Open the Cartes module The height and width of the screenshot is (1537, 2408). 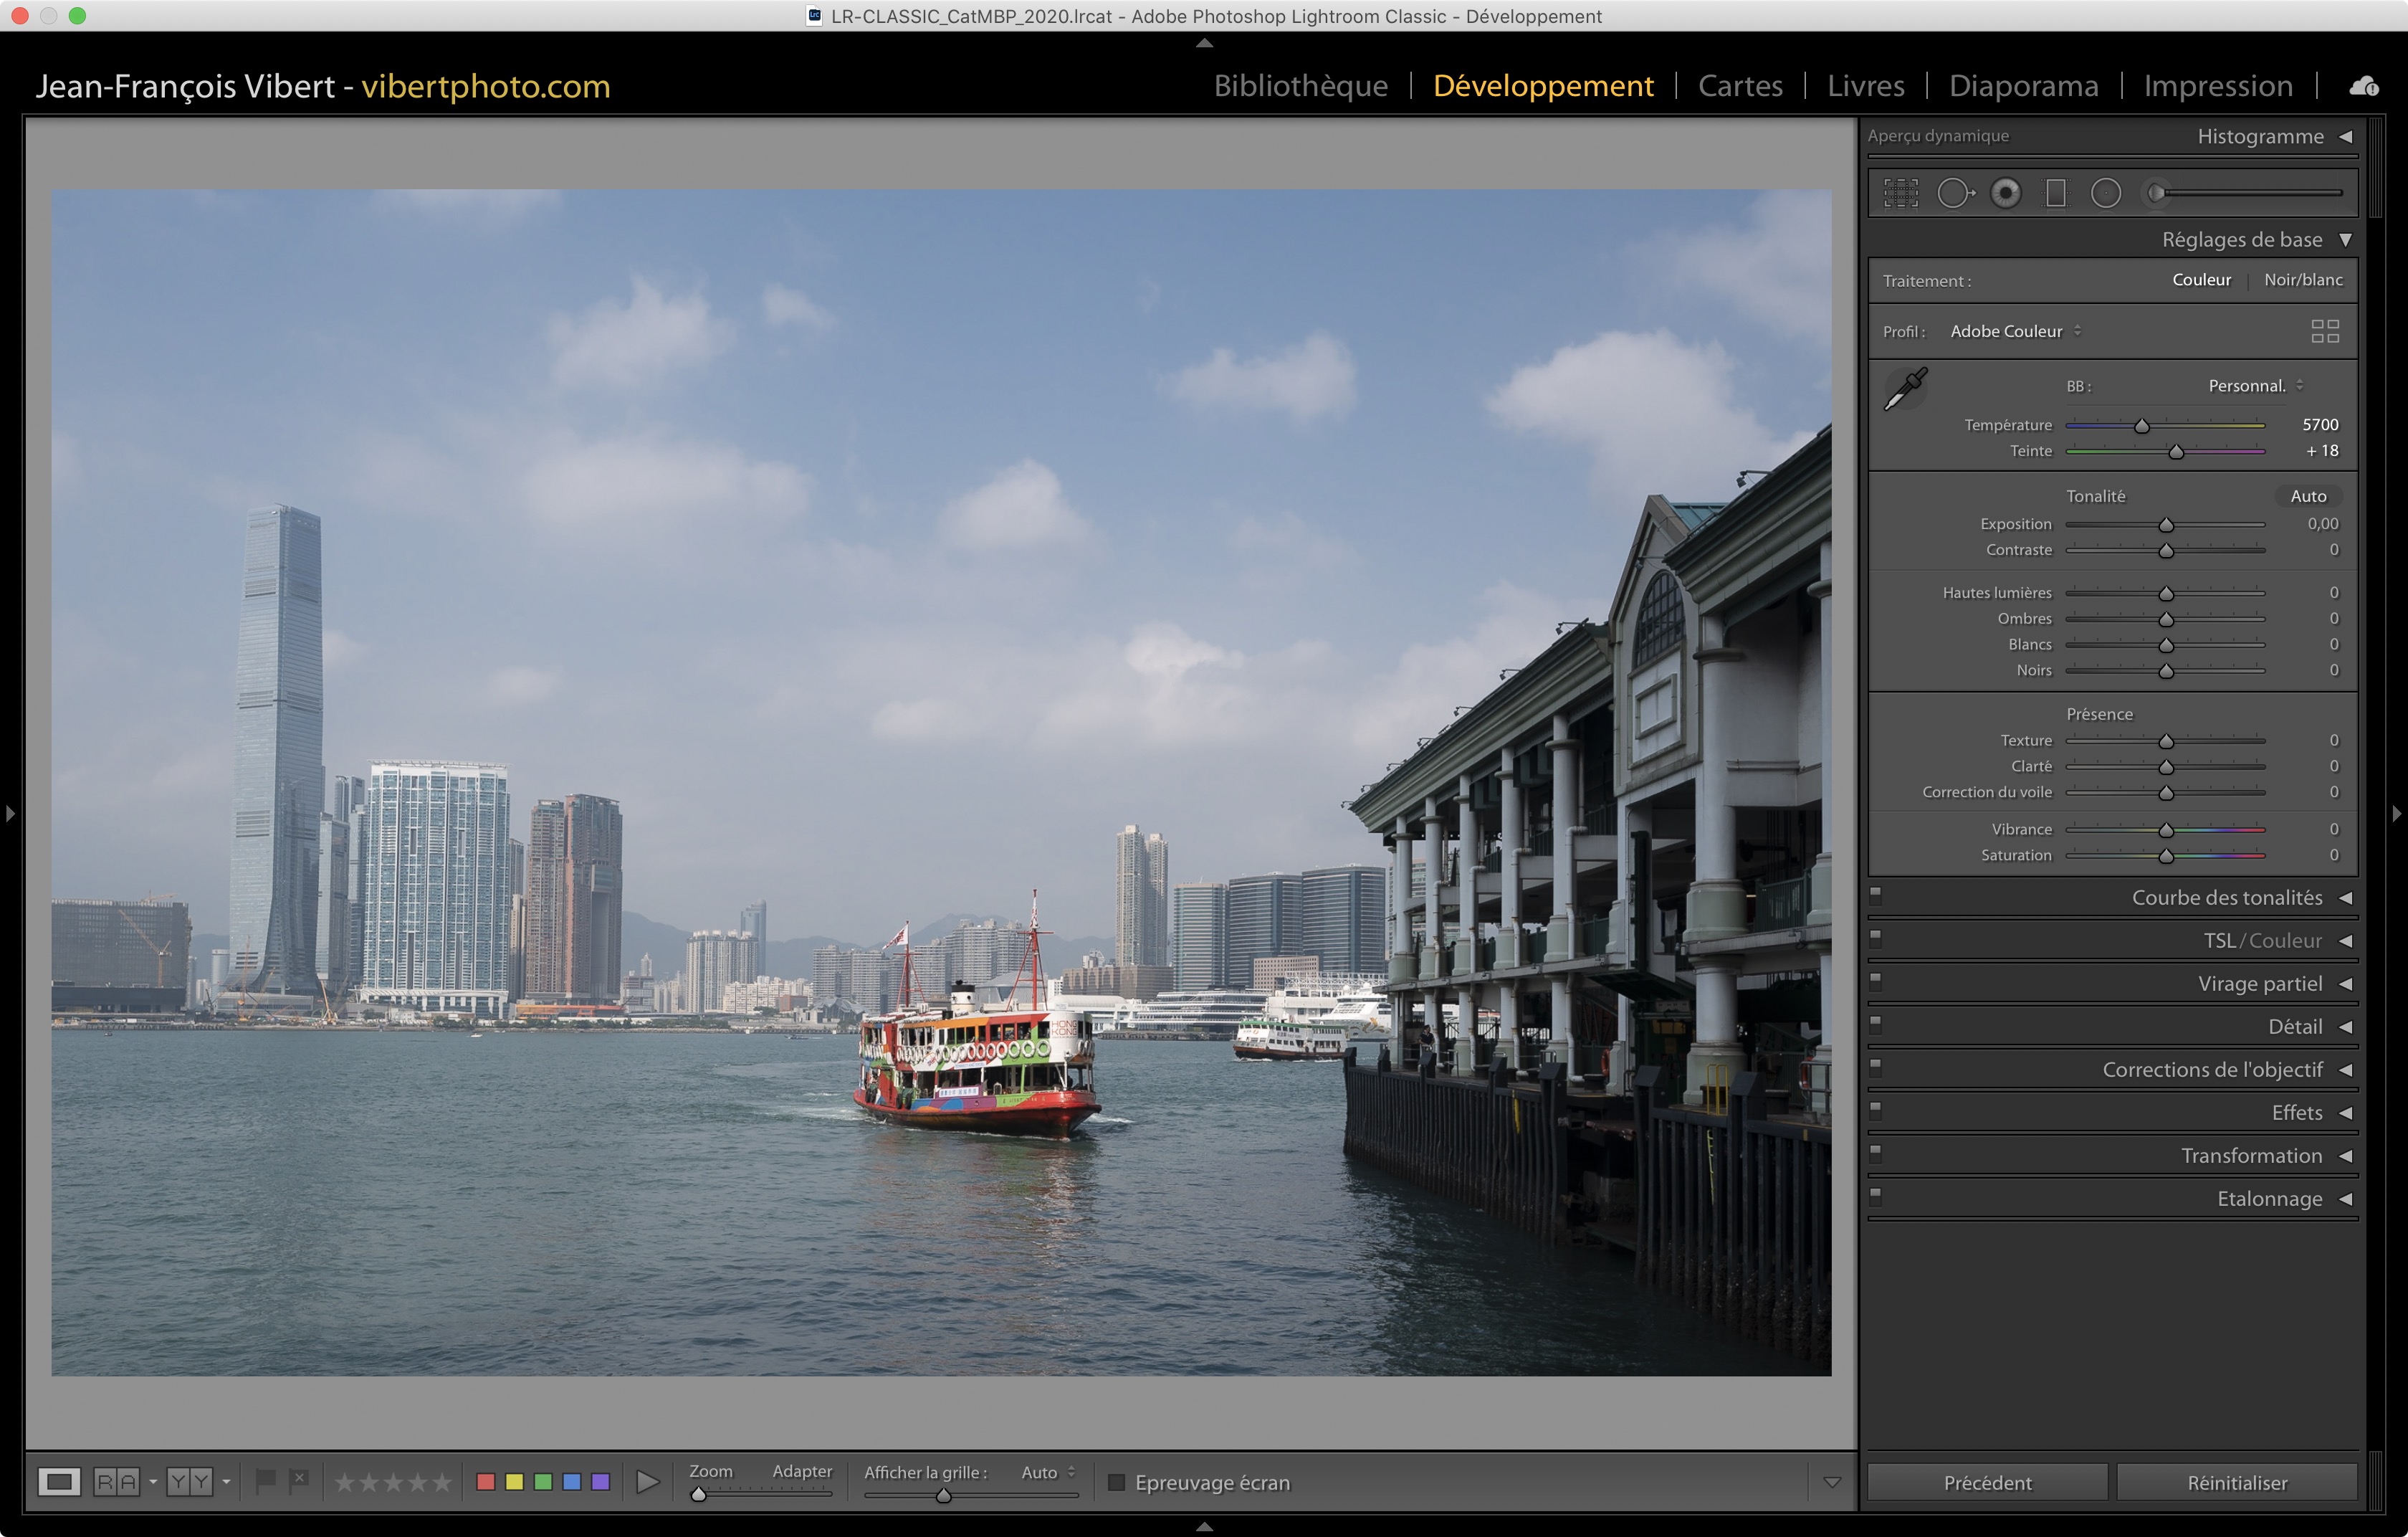[1740, 86]
